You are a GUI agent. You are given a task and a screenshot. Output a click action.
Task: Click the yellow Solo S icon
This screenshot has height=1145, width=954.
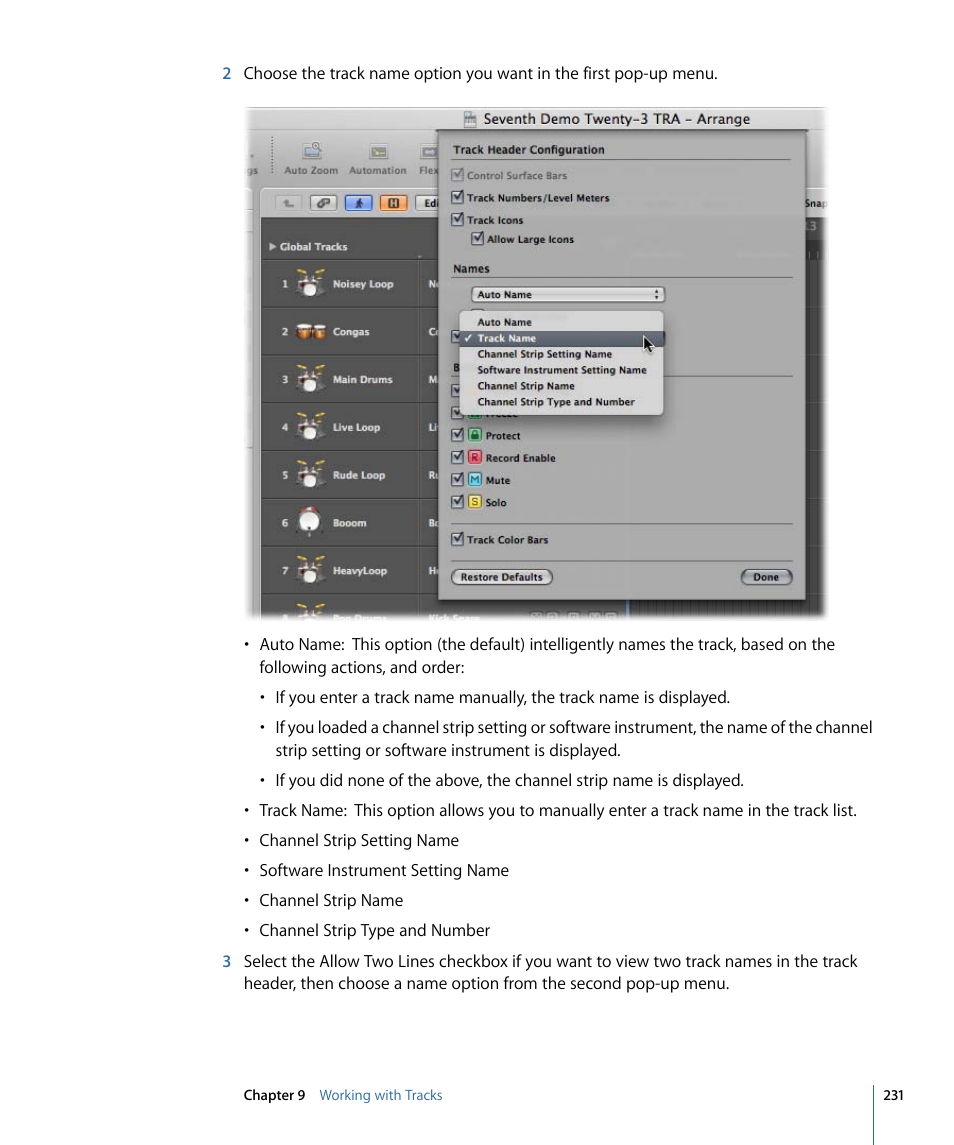click(475, 502)
